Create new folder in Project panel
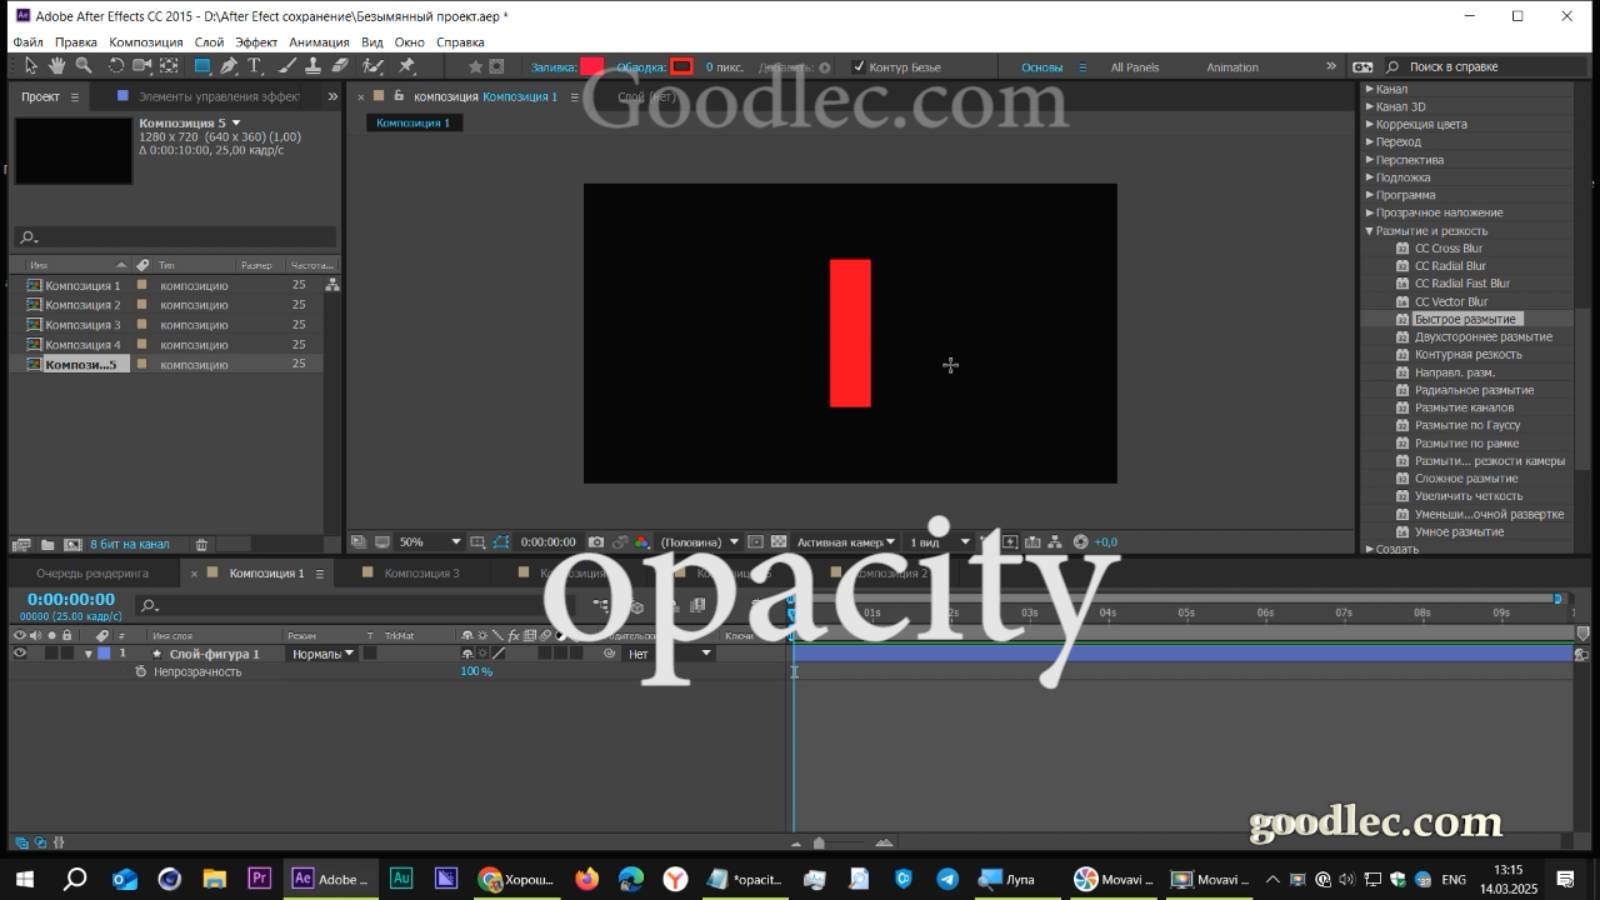The width and height of the screenshot is (1600, 900). click(x=47, y=545)
